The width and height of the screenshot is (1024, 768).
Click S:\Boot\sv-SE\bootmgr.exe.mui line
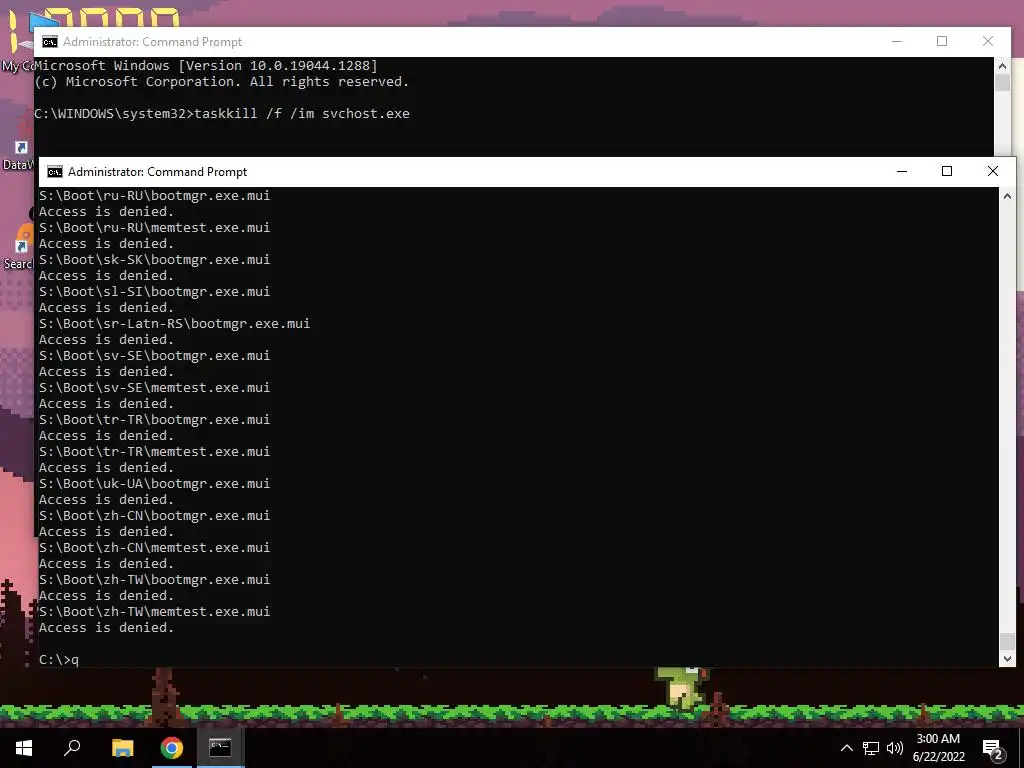pos(154,355)
